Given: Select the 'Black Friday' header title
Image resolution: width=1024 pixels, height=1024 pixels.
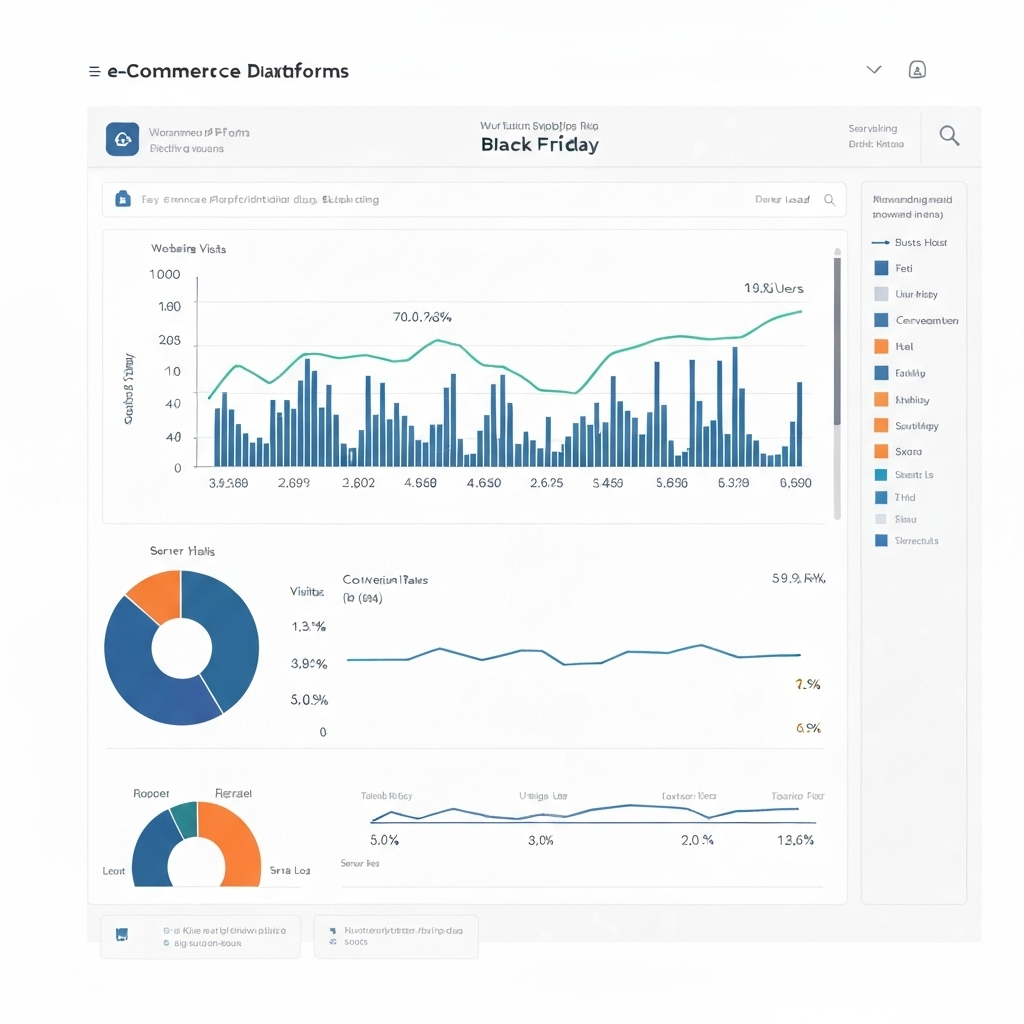Looking at the screenshot, I should (539, 144).
